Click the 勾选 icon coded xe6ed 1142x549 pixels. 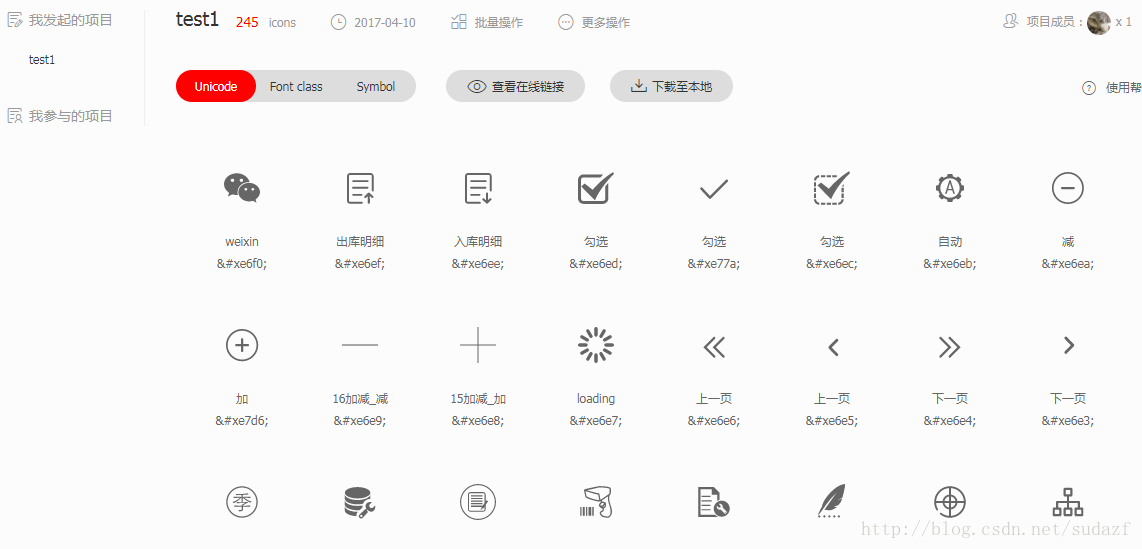tap(596, 189)
